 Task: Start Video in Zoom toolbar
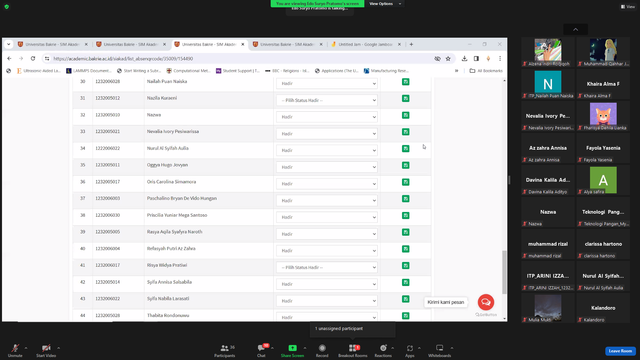click(46, 350)
